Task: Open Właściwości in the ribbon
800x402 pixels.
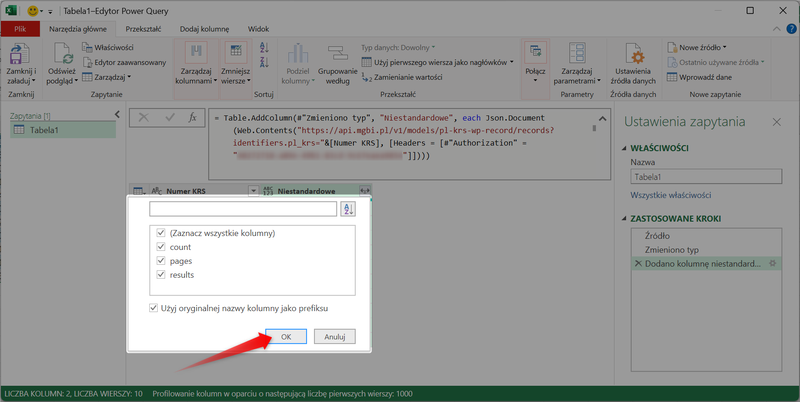Action: click(x=108, y=47)
